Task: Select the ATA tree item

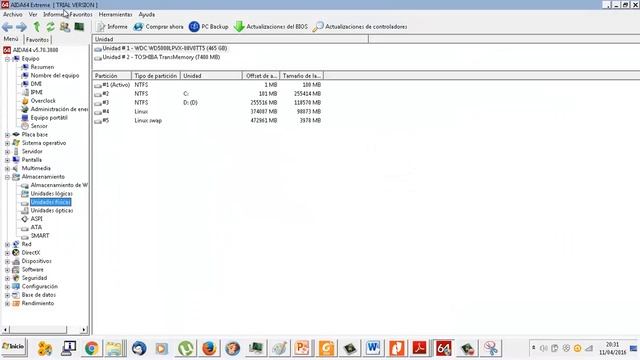Action: click(x=36, y=227)
